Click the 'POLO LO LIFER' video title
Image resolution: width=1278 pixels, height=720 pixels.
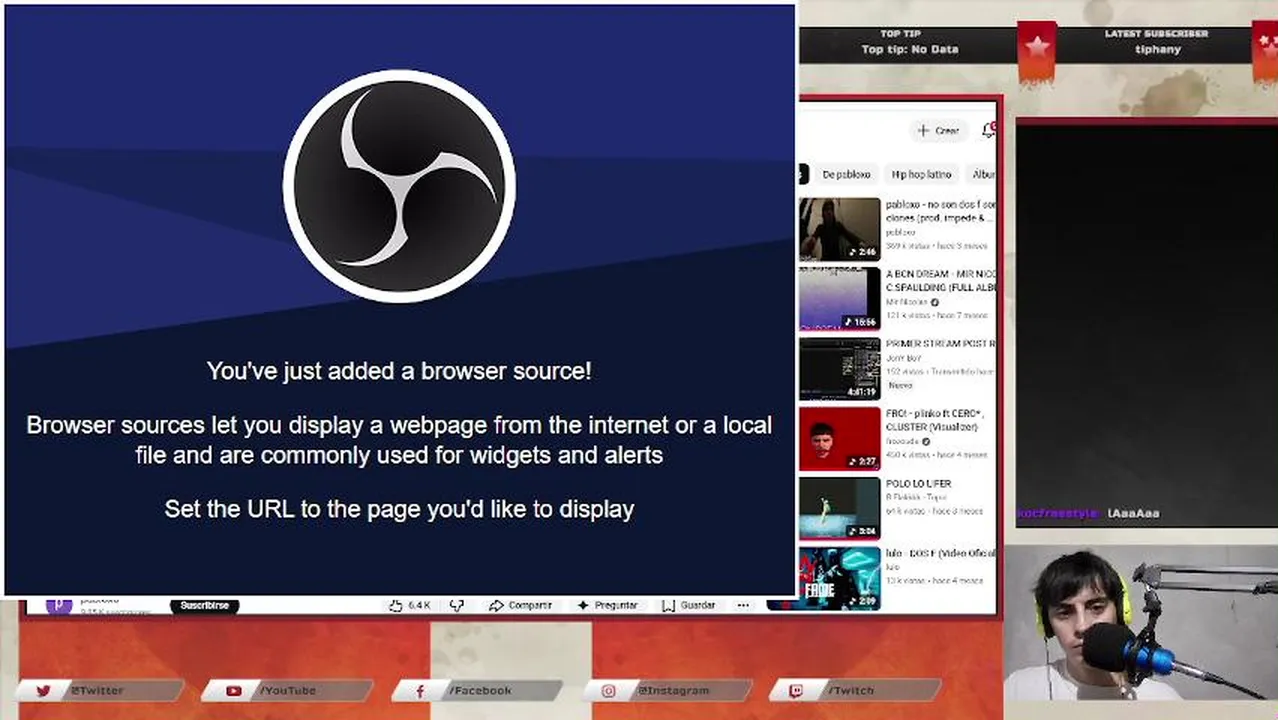point(918,484)
